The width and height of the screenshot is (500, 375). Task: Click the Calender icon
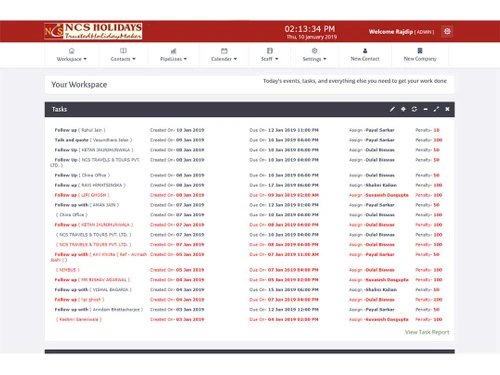(224, 51)
